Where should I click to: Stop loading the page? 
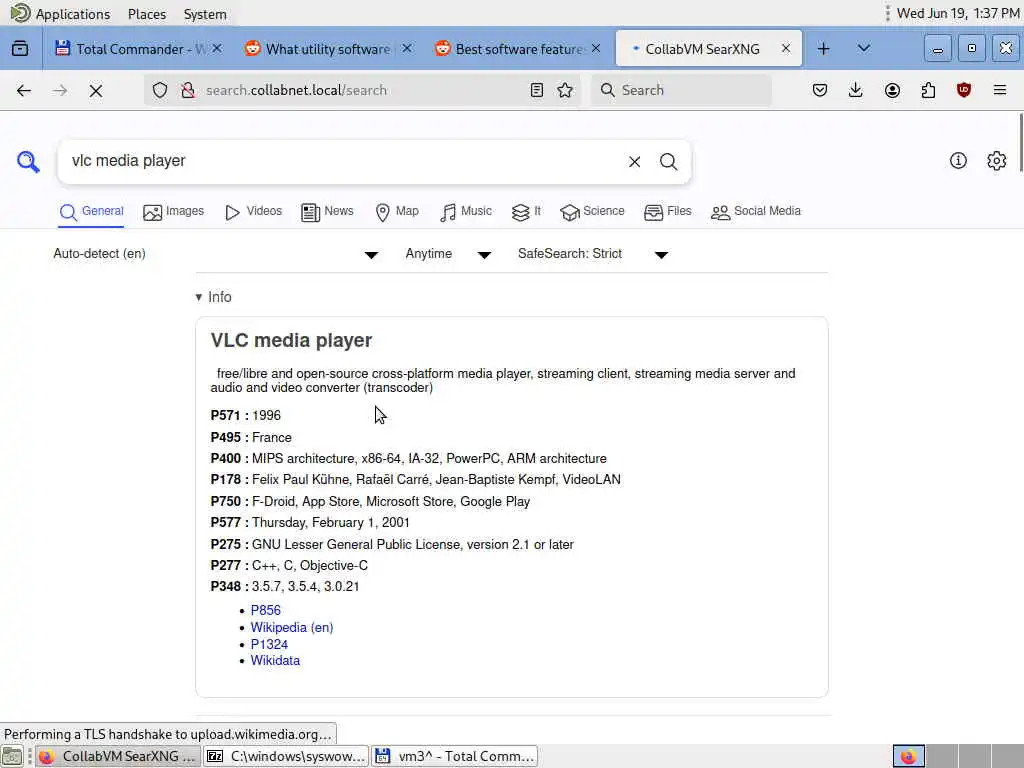tap(96, 90)
